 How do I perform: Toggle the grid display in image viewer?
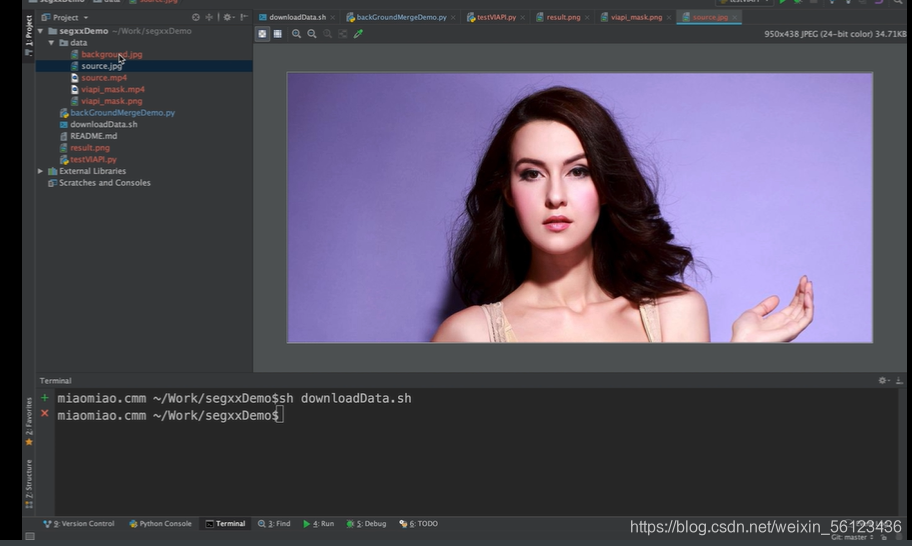coord(278,34)
